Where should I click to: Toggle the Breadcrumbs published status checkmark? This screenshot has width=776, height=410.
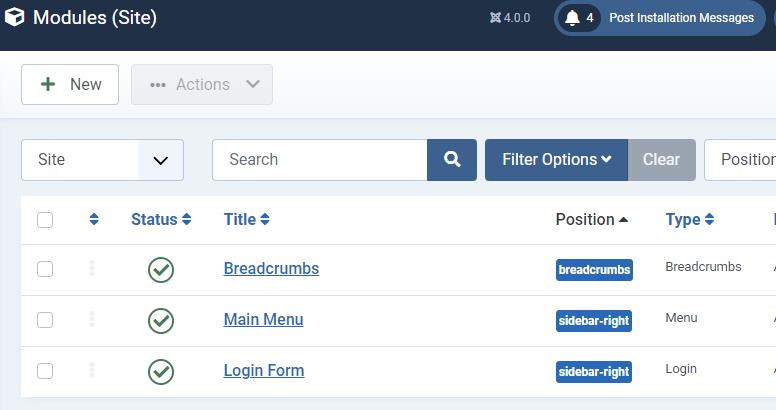(x=161, y=270)
